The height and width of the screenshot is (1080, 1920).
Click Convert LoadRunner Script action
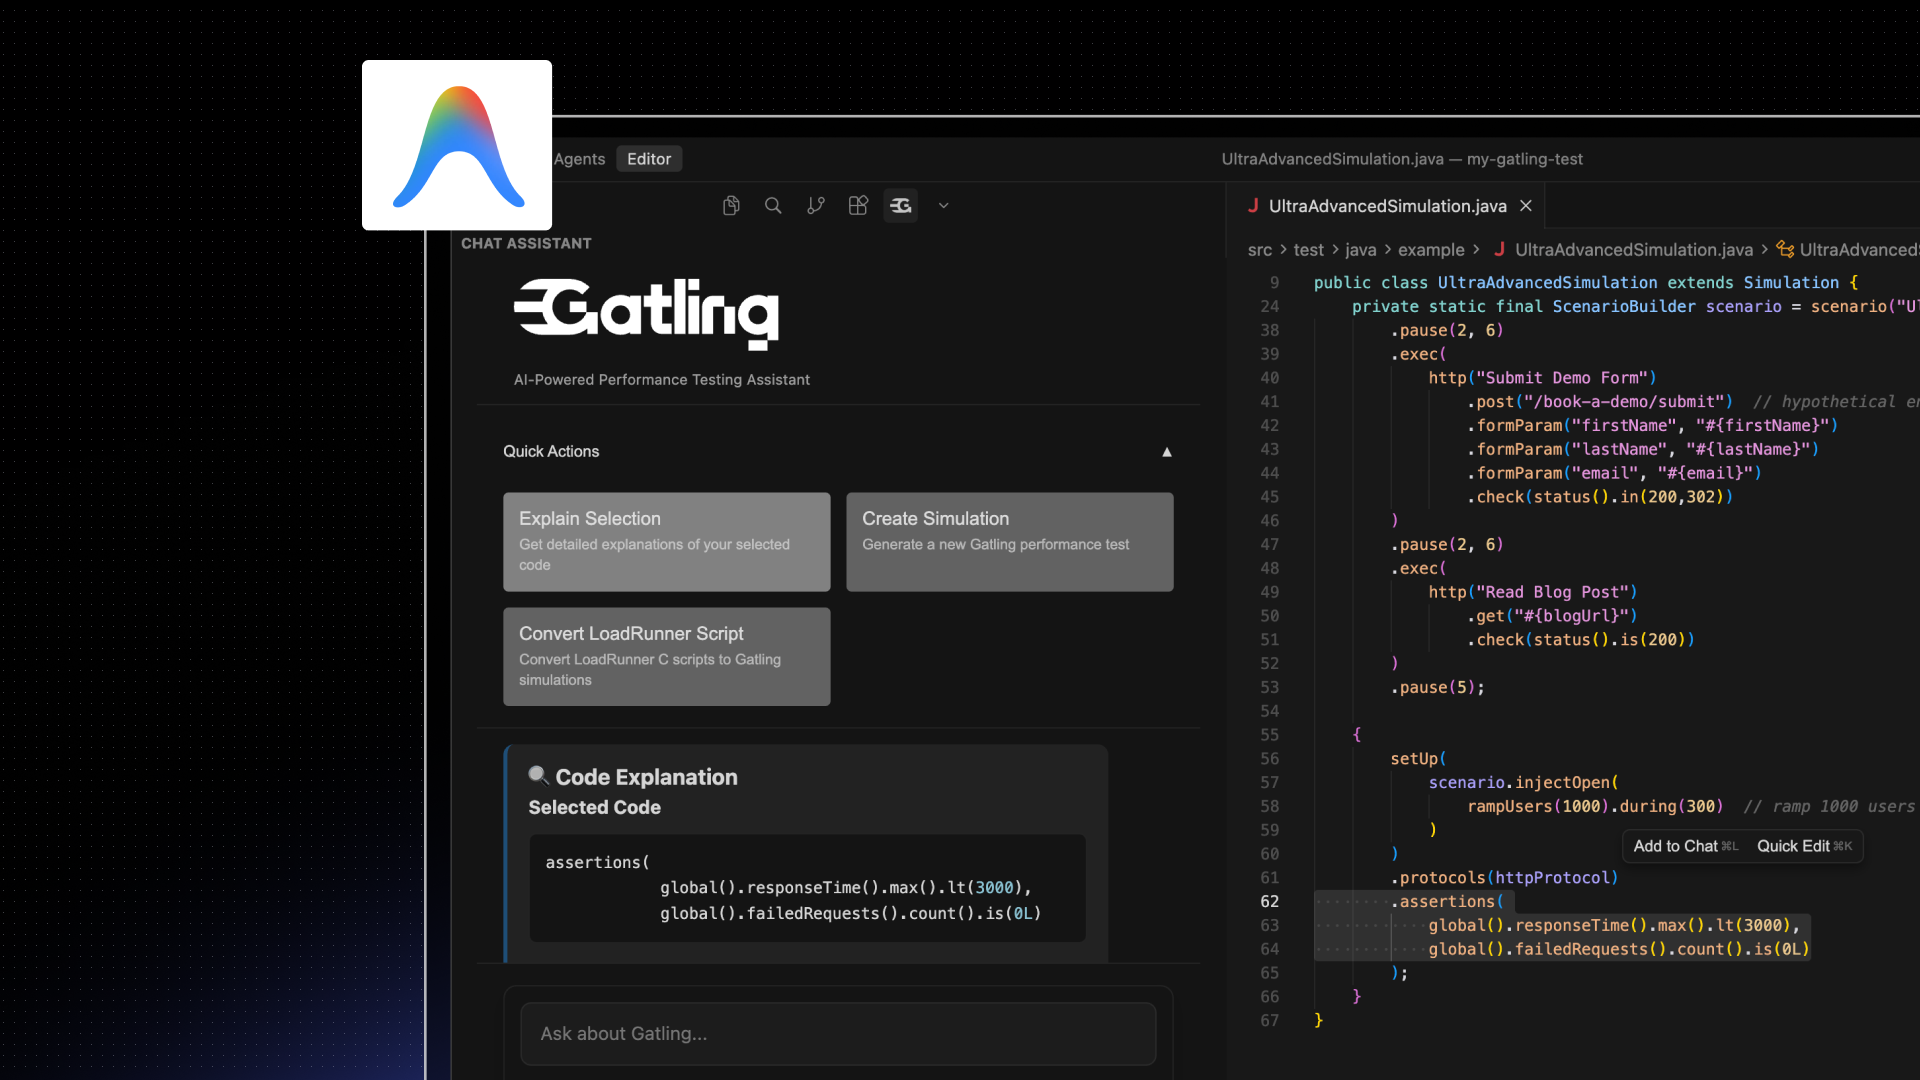coord(666,656)
